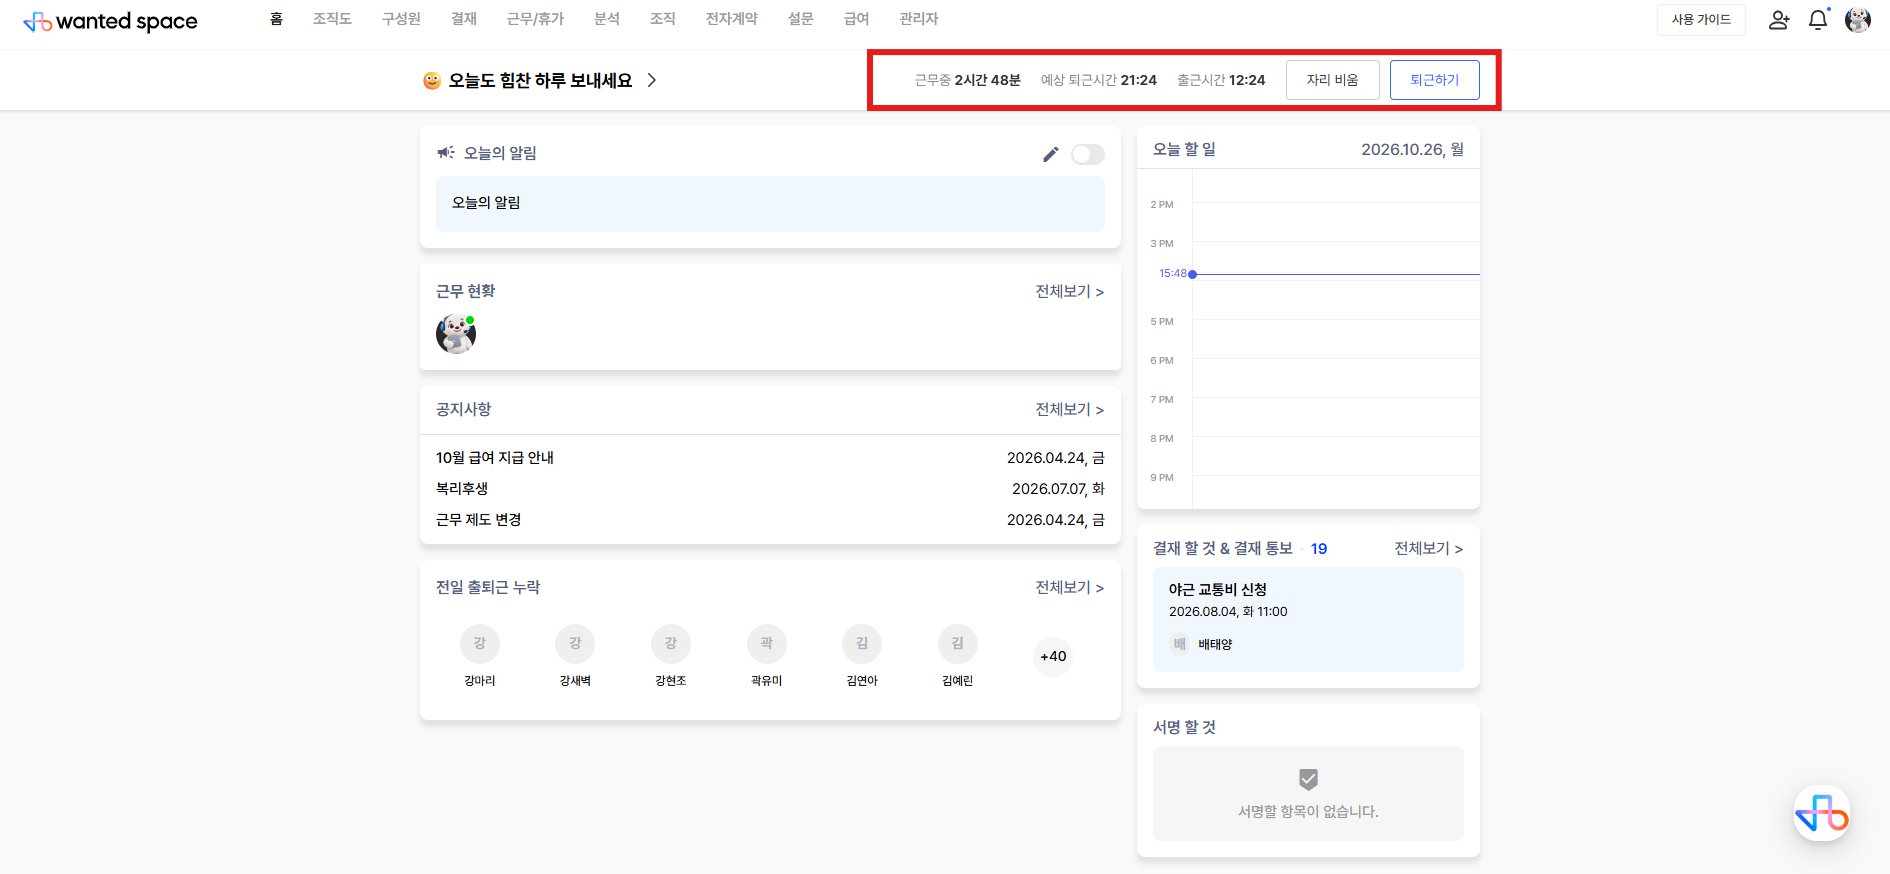Open the invite member icon

pos(1779,20)
